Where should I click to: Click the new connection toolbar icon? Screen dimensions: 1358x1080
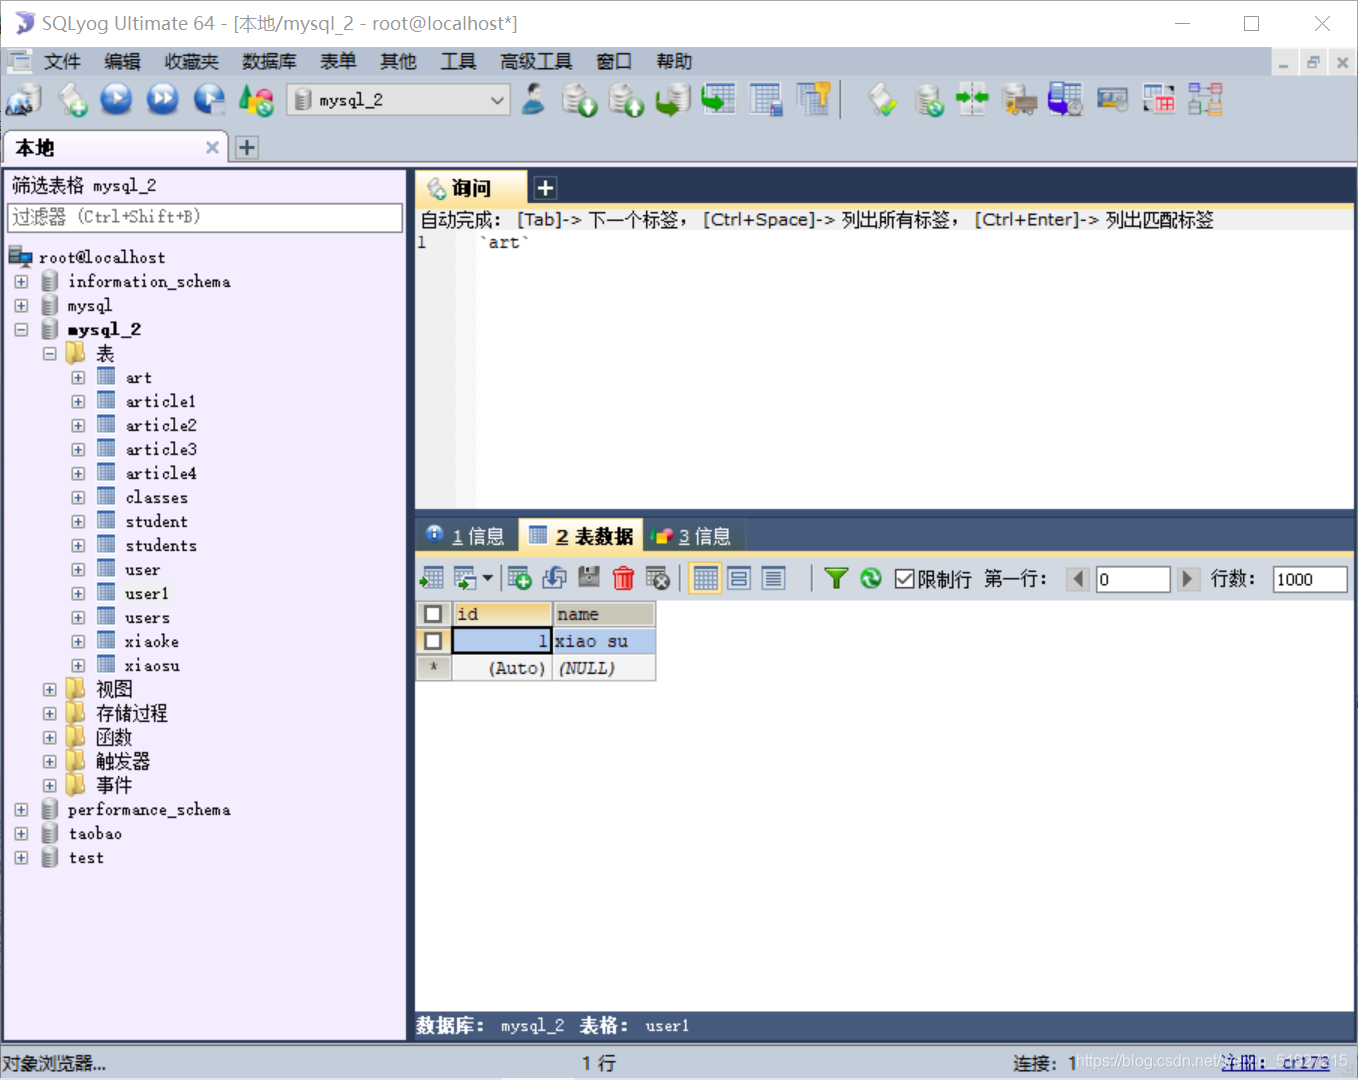pos(23,100)
